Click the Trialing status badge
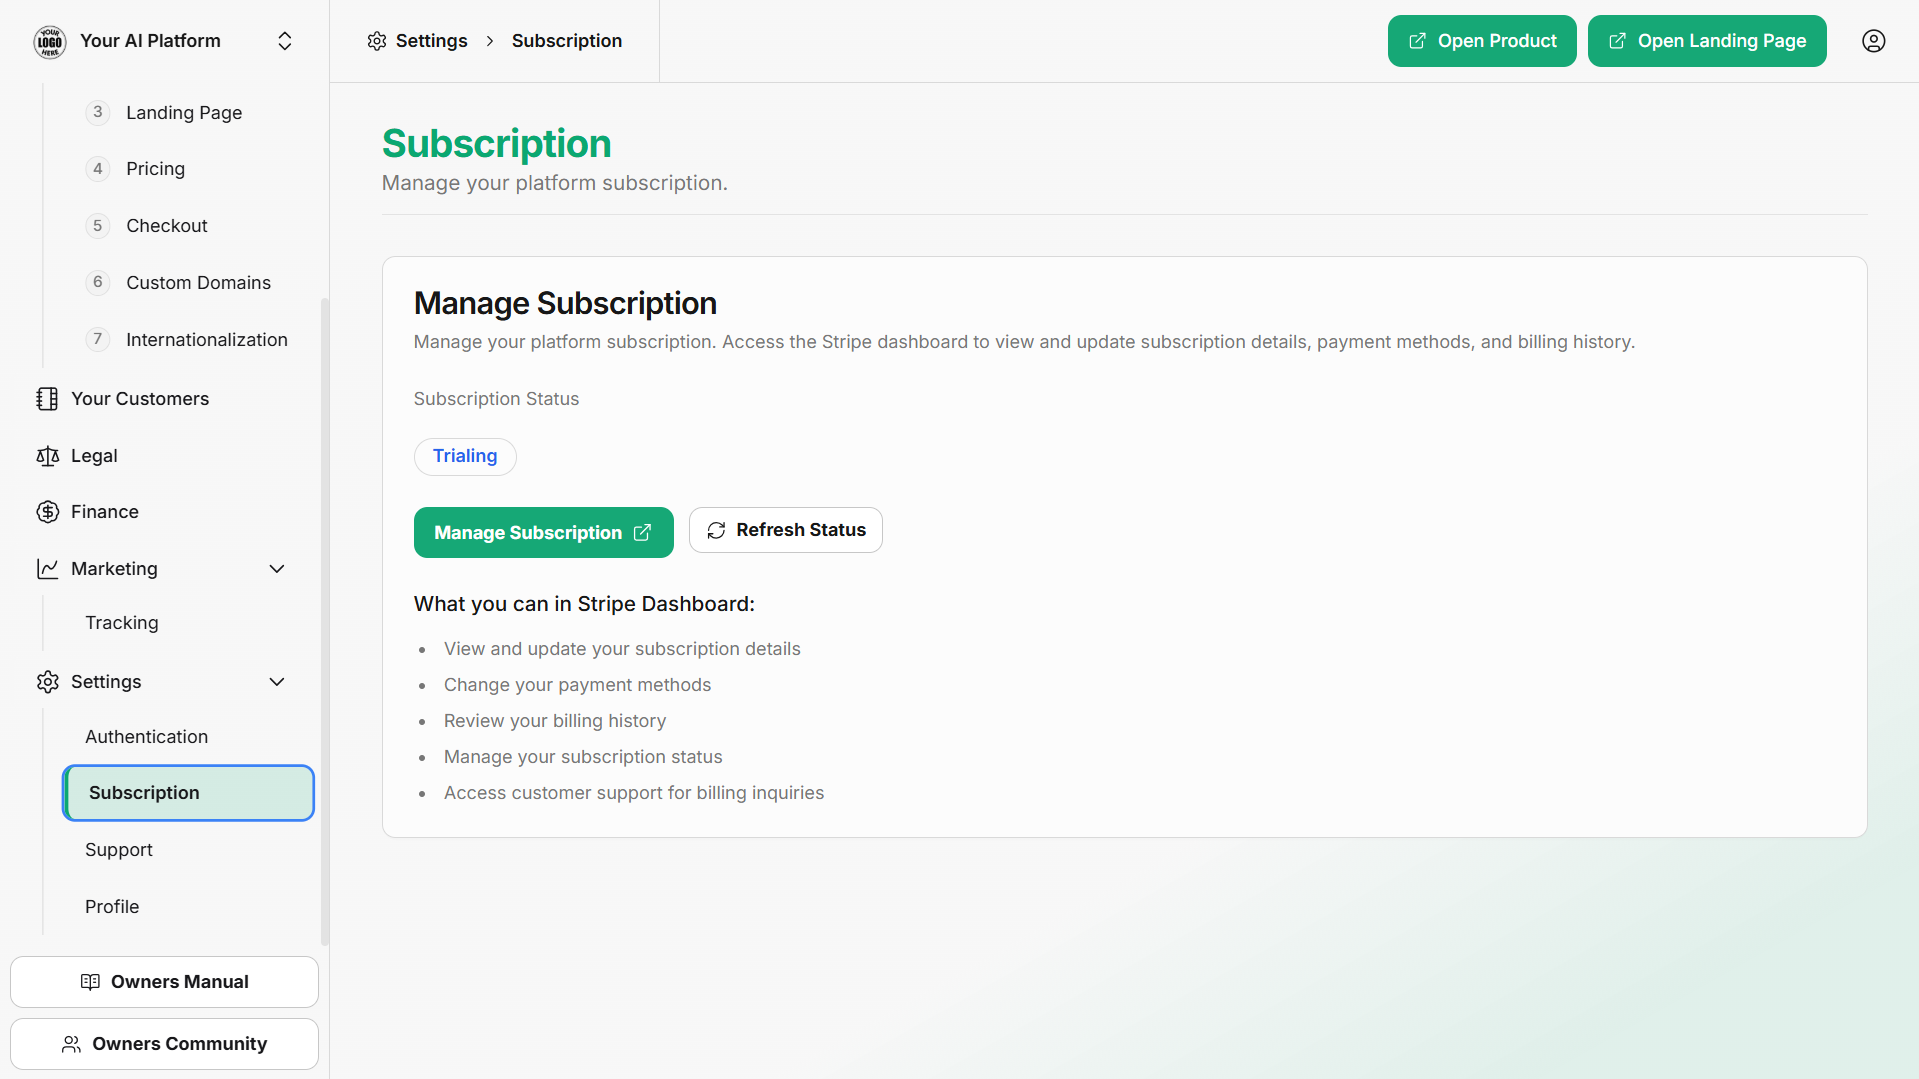Screen dimensions: 1919x1079 [465, 456]
